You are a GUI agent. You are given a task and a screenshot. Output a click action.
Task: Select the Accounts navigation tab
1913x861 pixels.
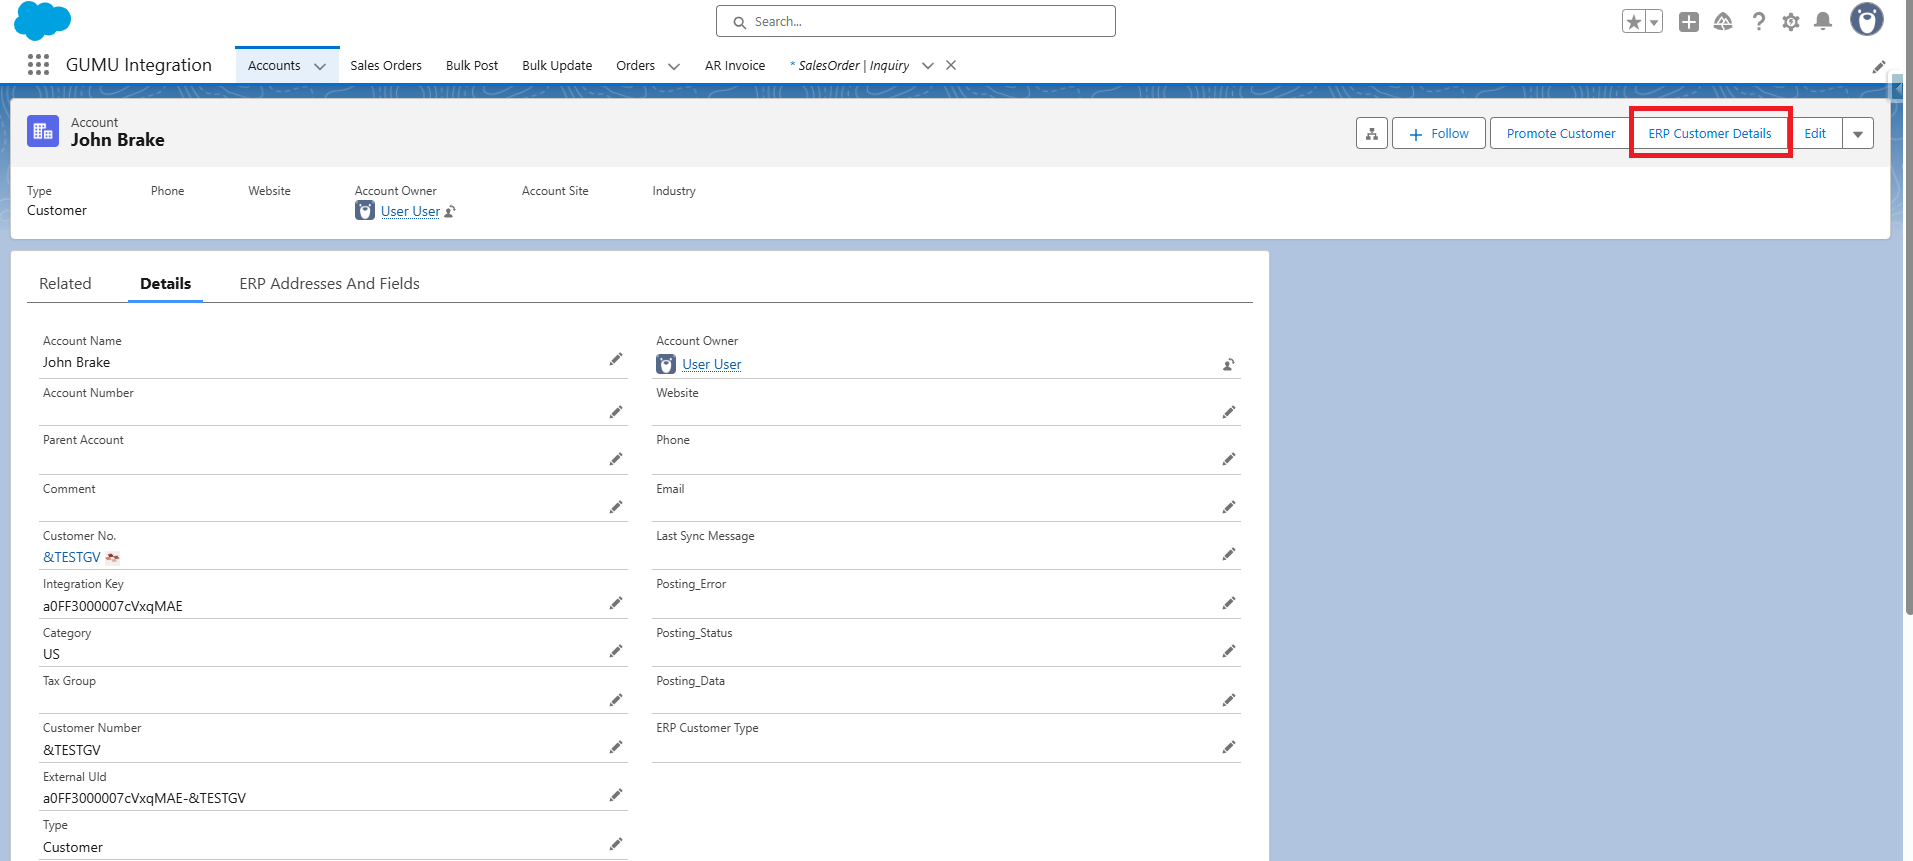(x=274, y=66)
